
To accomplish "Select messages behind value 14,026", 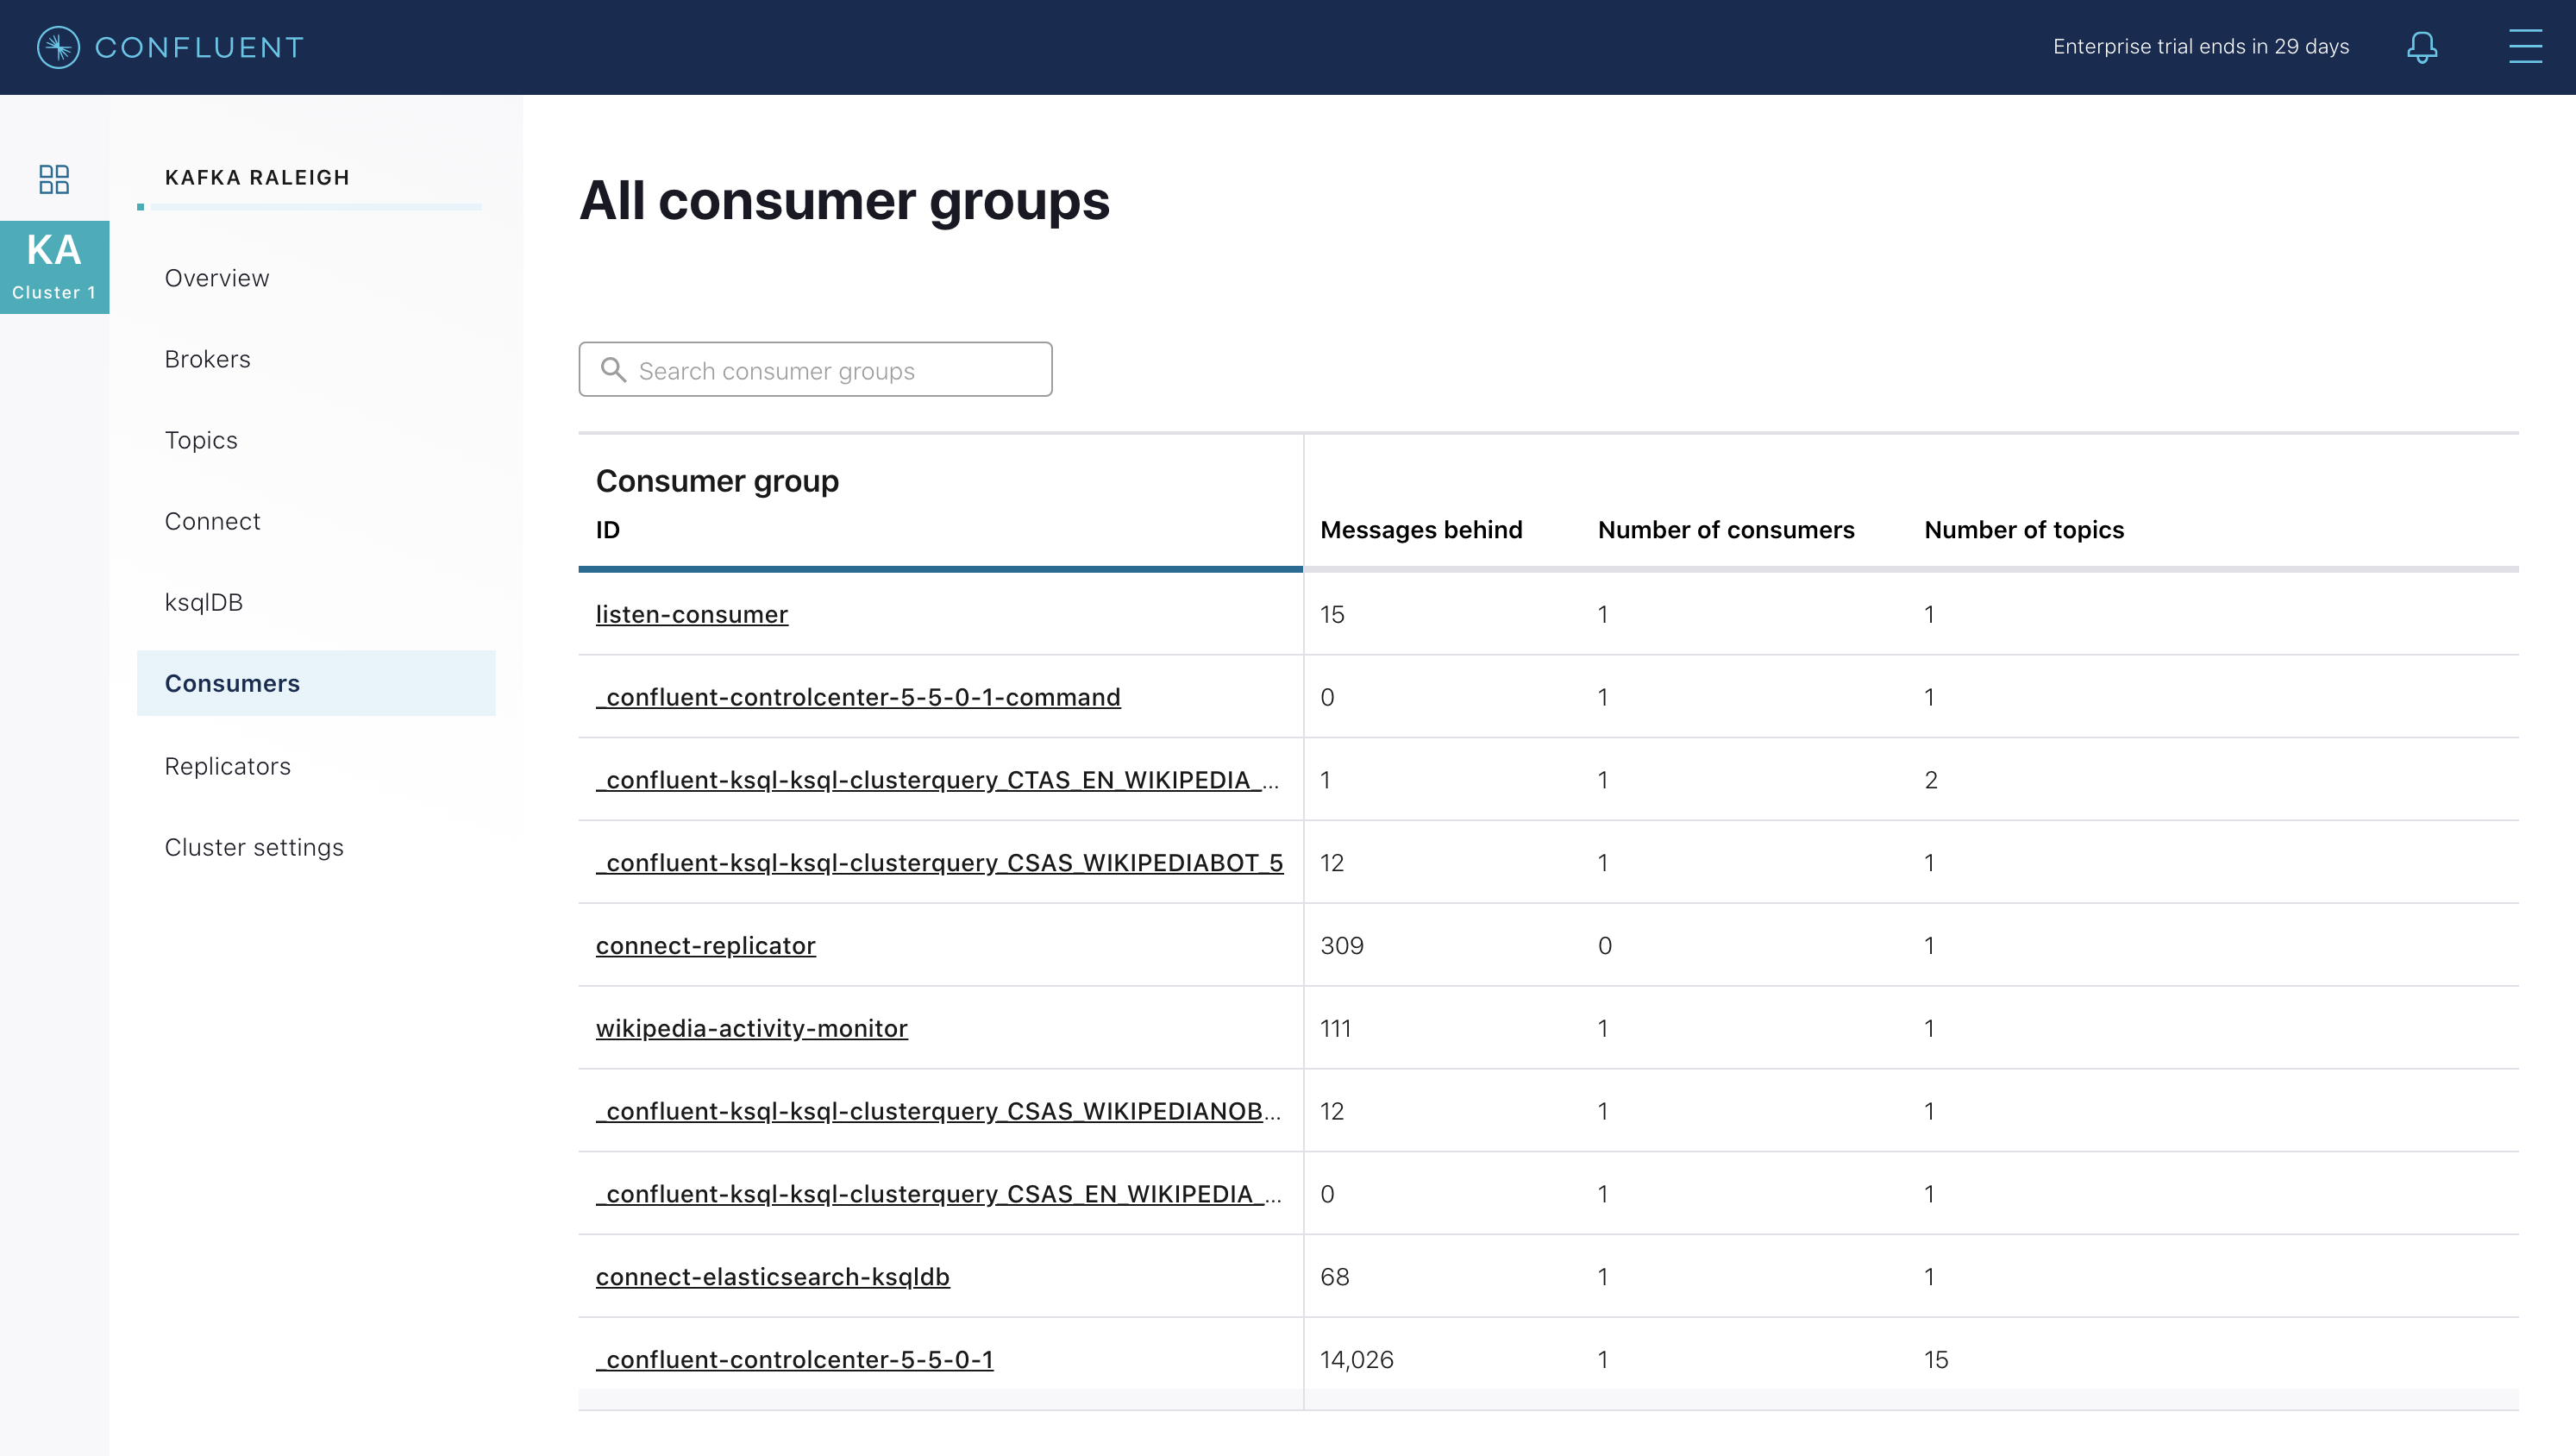I will tap(1356, 1360).
